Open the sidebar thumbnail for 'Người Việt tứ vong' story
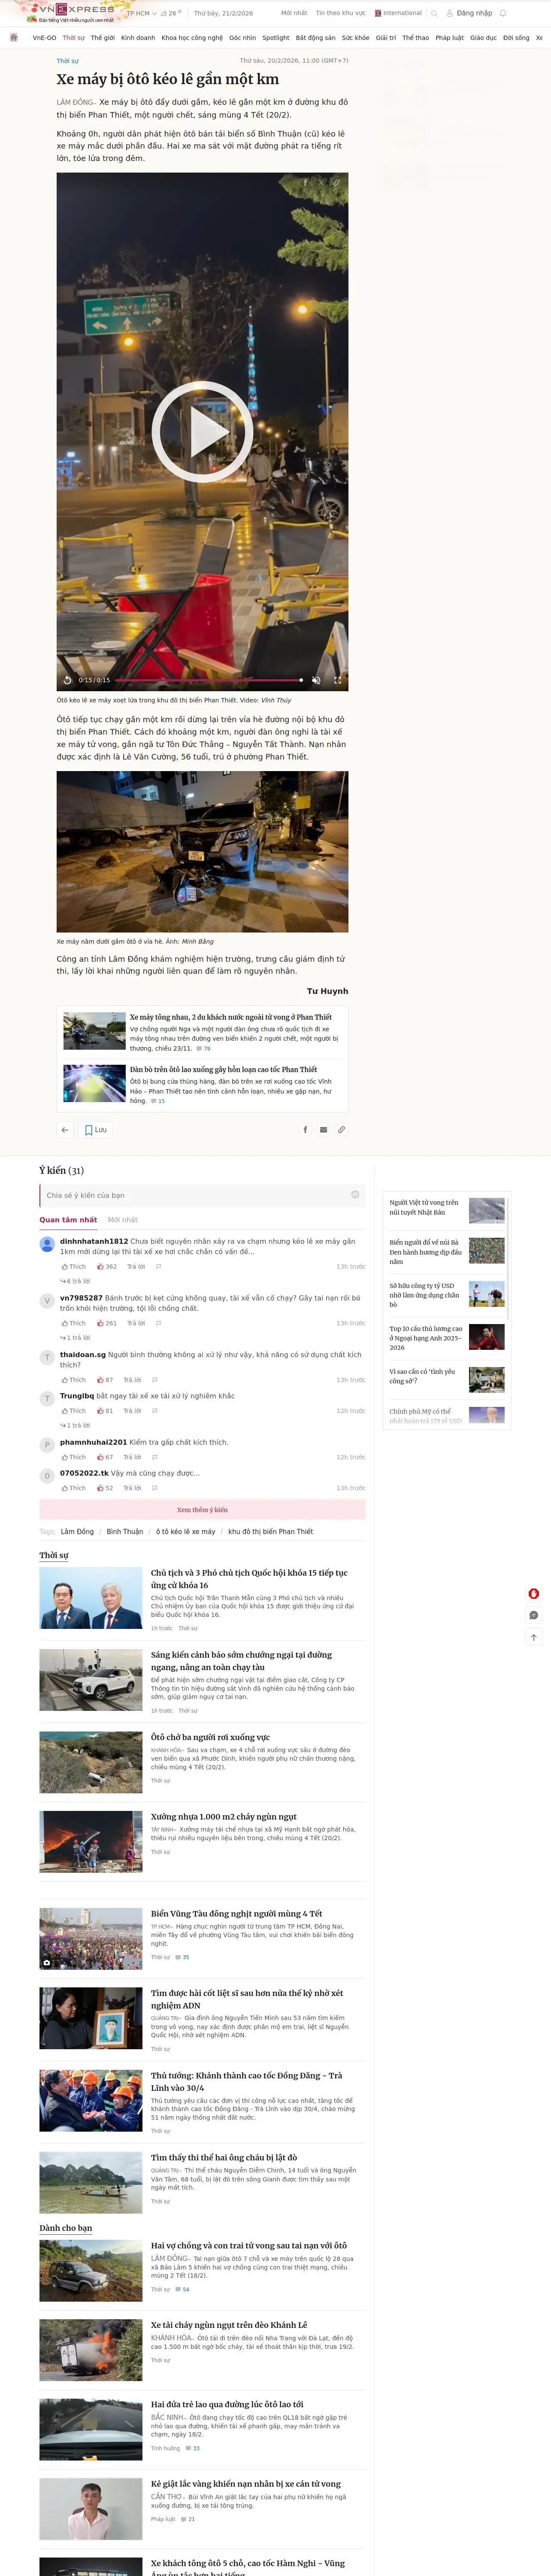Screen dimensions: 551x2576 pyautogui.click(x=487, y=1210)
